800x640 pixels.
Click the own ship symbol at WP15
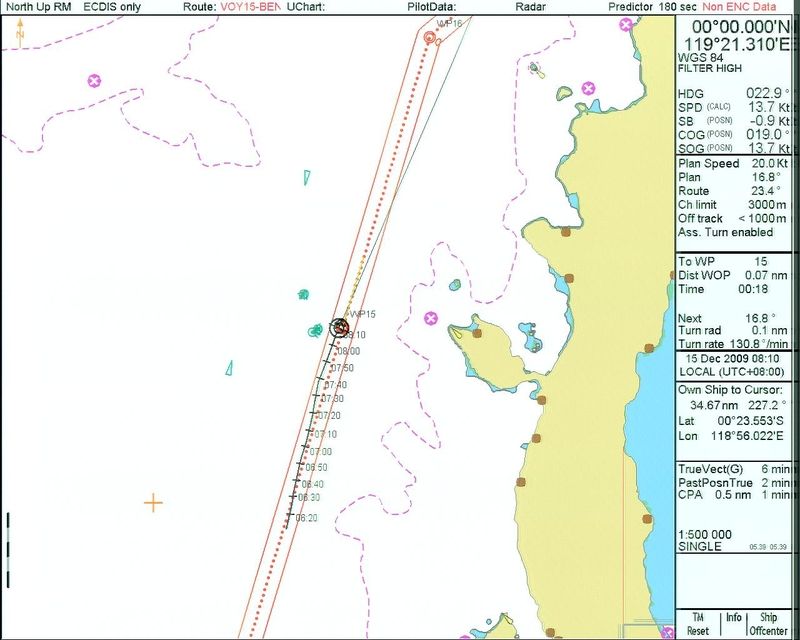point(339,328)
